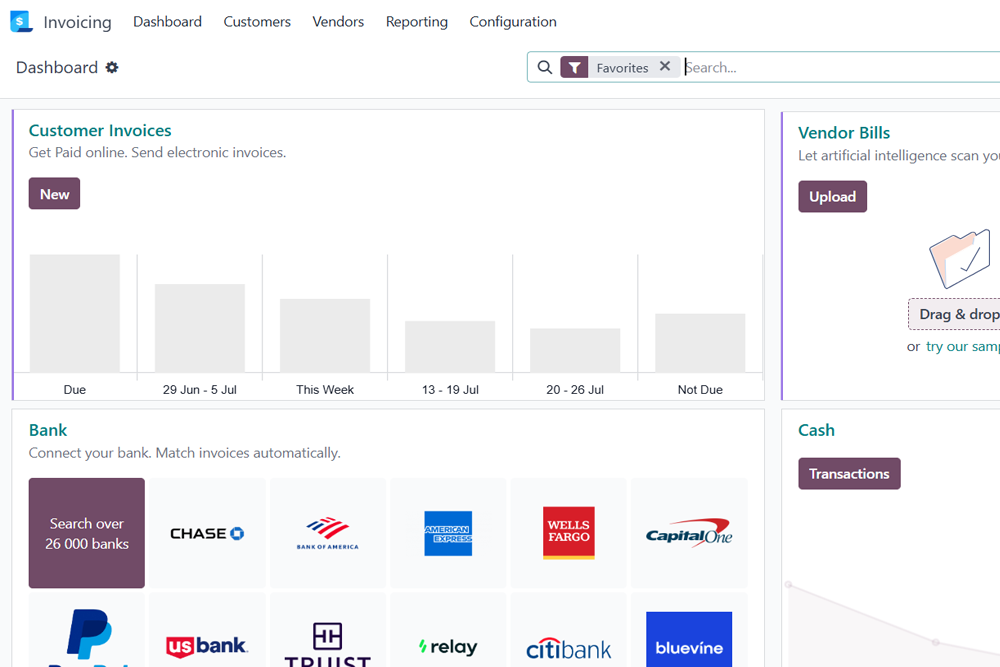Remove the Favorites filter with X
The height and width of the screenshot is (667, 1000).
tap(665, 66)
